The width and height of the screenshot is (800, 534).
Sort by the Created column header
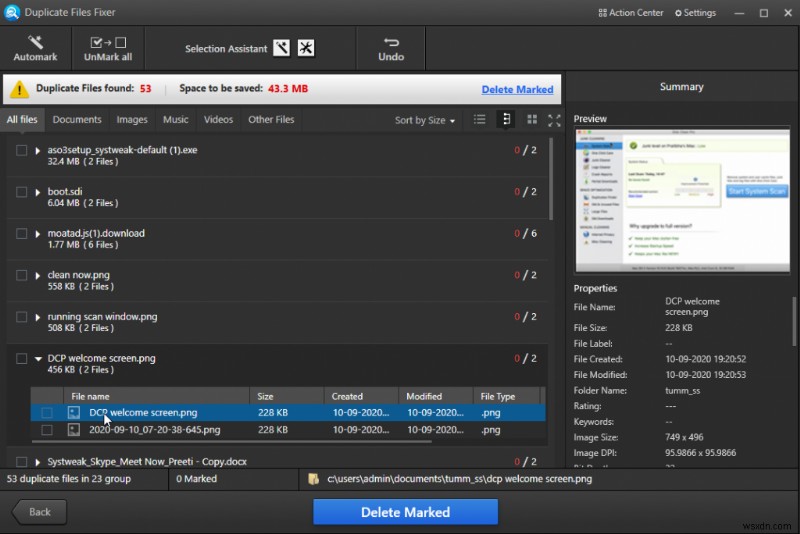point(361,396)
